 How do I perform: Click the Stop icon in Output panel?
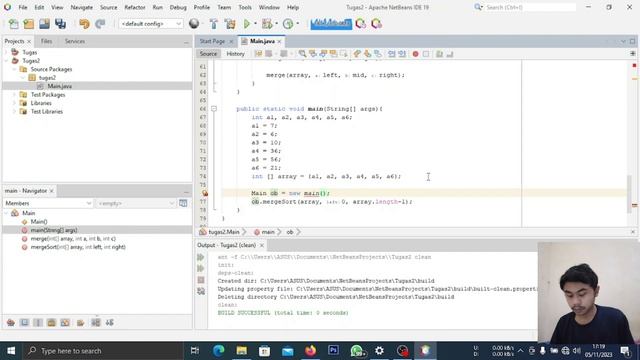pyautogui.click(x=201, y=280)
